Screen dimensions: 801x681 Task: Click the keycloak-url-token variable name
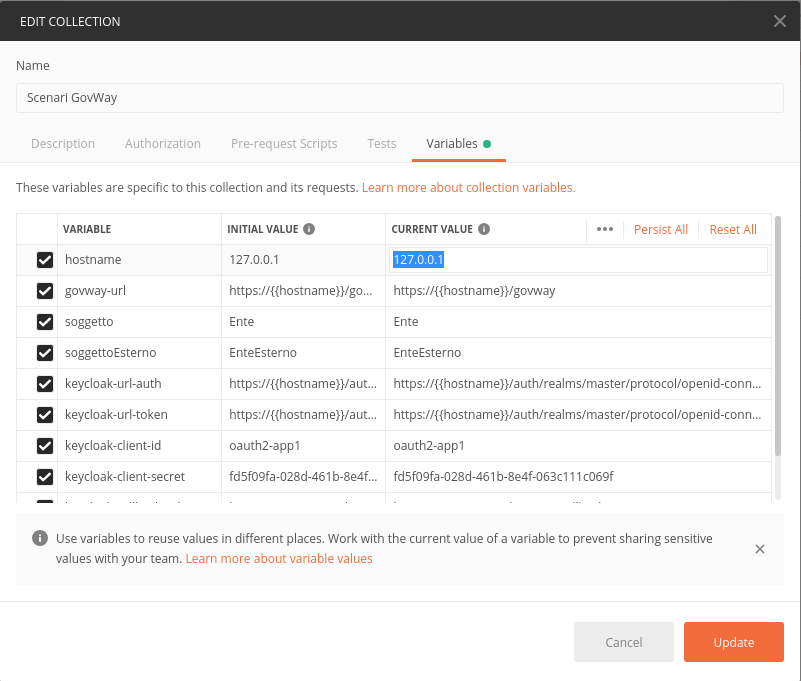[116, 415]
